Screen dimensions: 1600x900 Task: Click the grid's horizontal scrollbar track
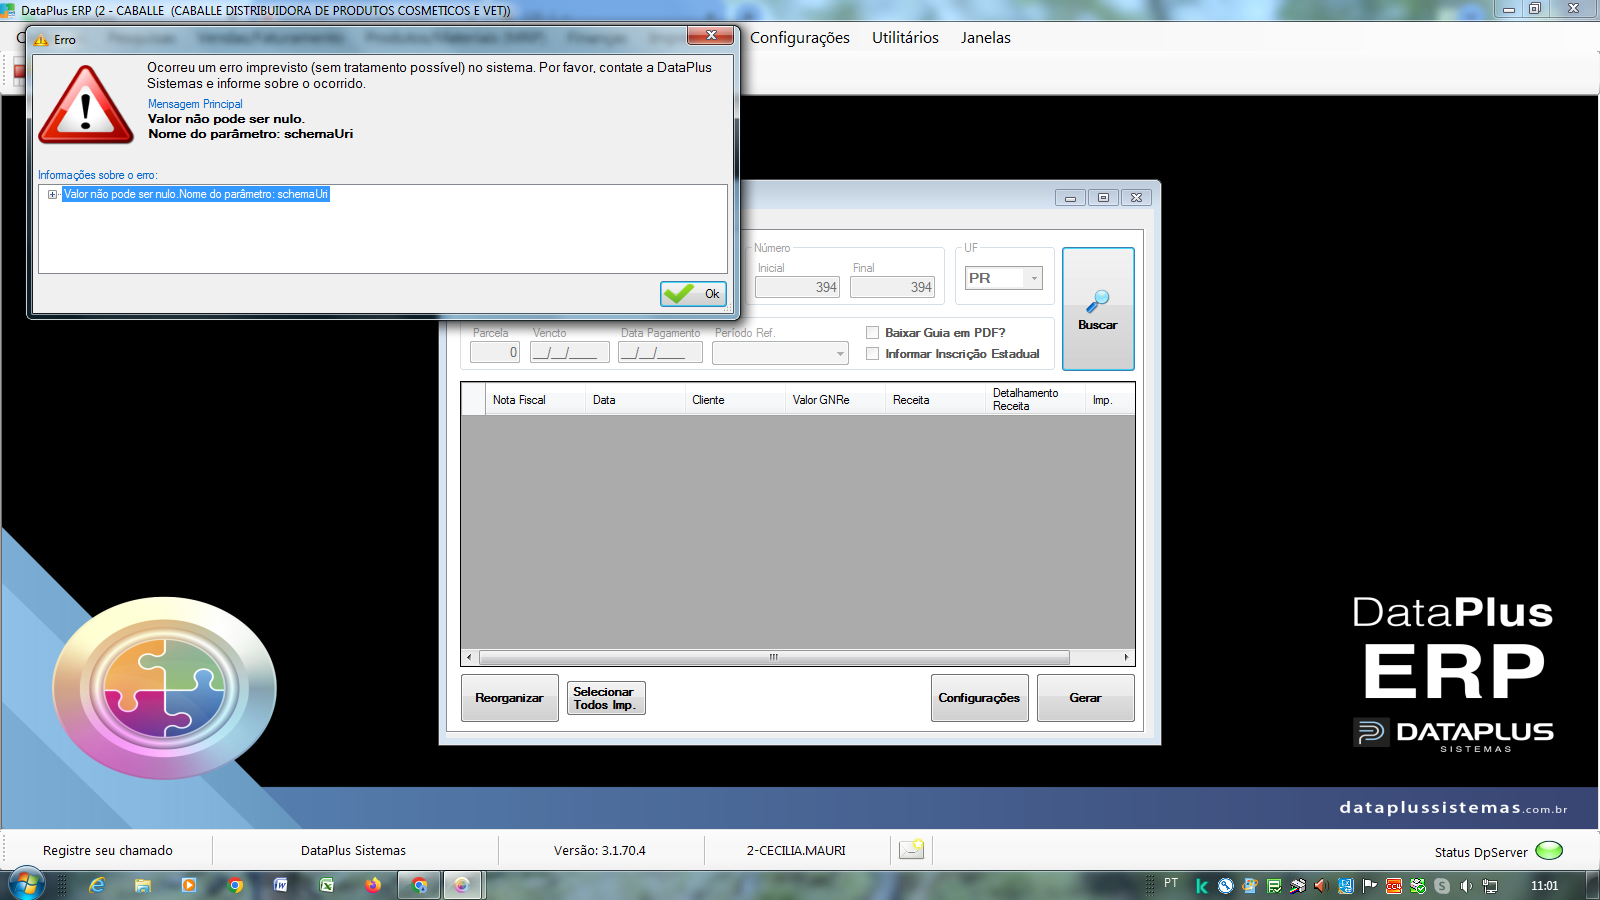[x=773, y=658]
